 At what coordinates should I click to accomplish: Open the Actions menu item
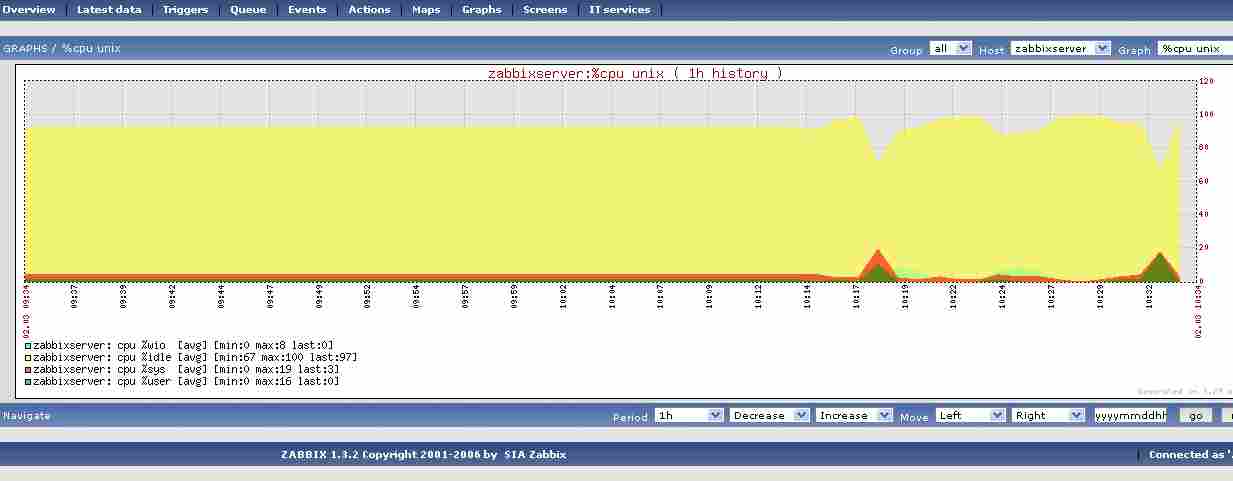pos(369,10)
